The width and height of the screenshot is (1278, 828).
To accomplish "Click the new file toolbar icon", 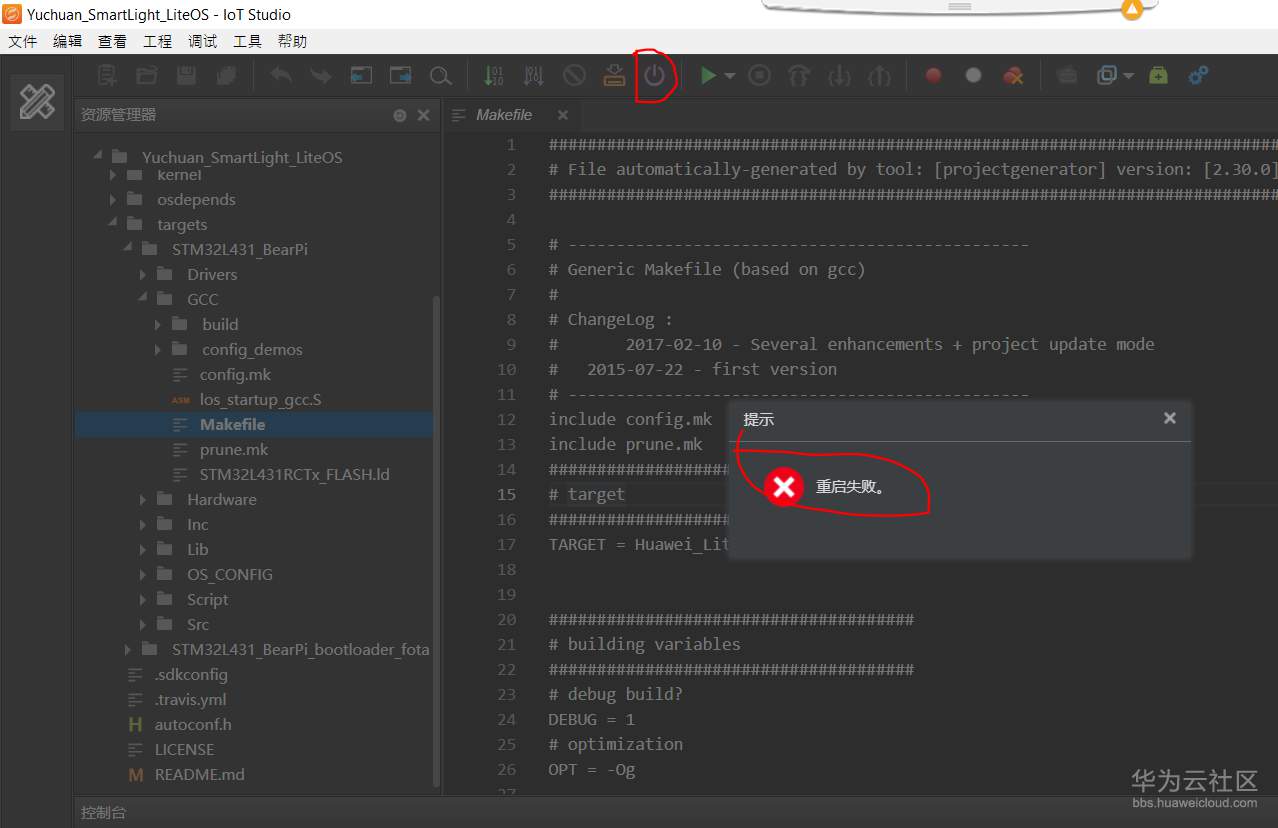I will [107, 75].
